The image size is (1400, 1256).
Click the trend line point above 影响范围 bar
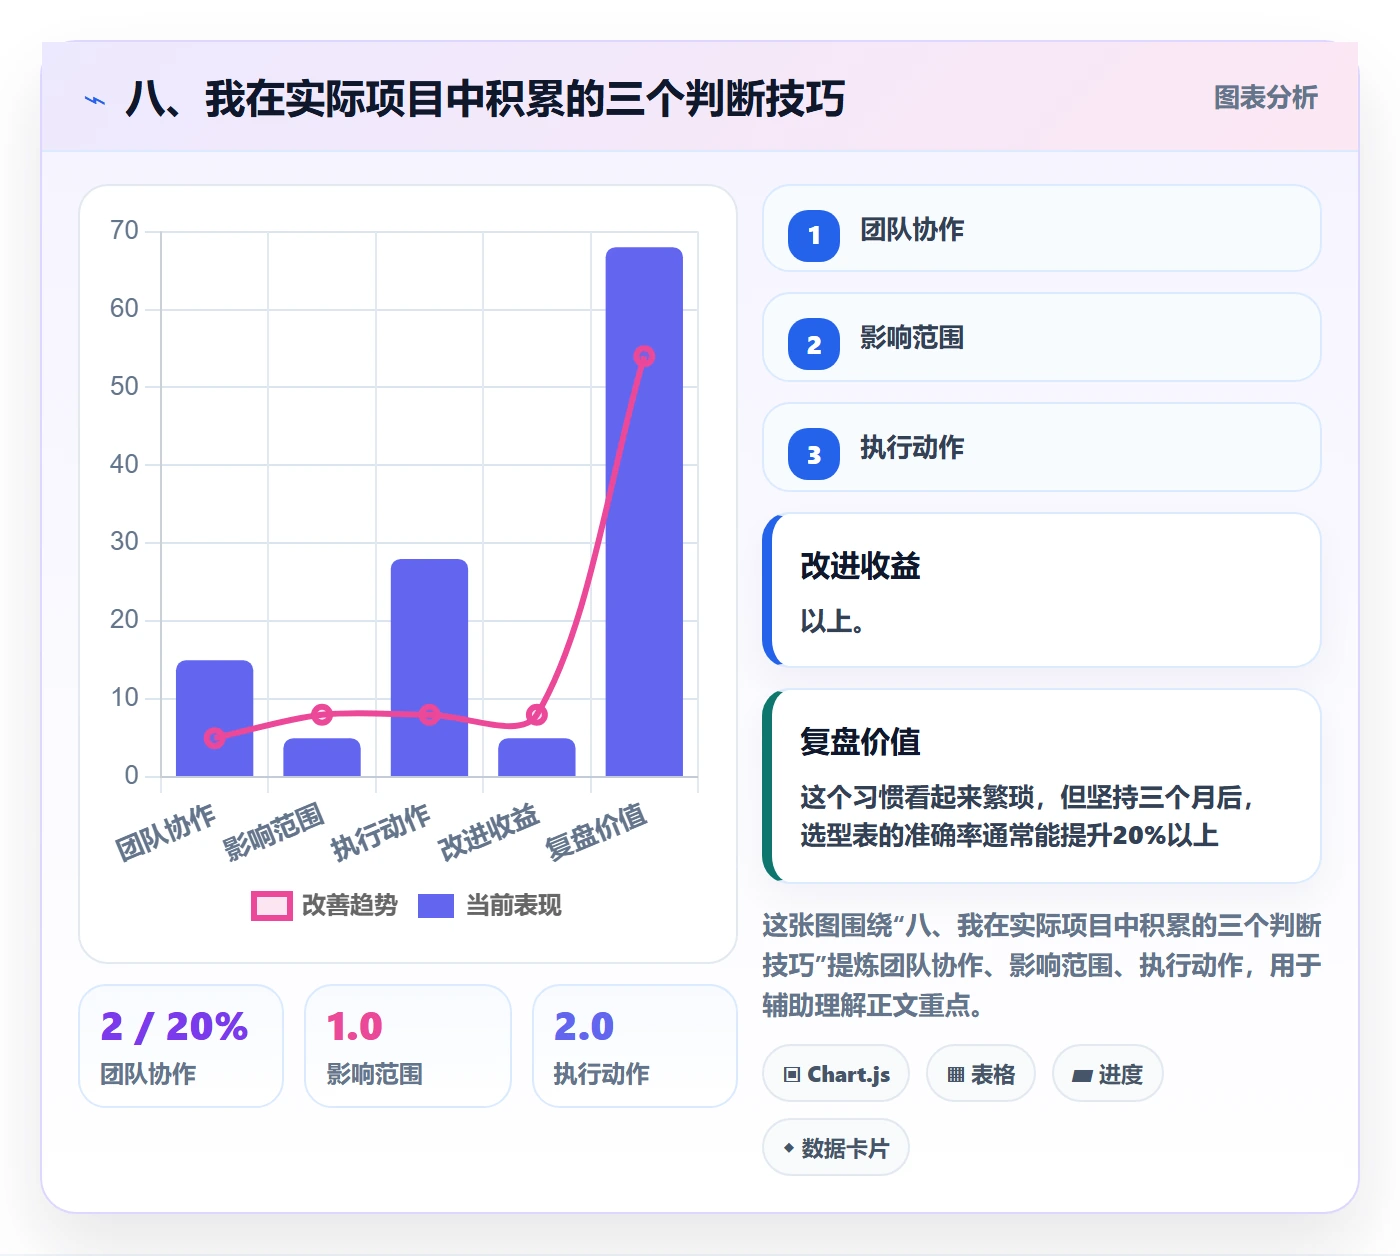(322, 714)
